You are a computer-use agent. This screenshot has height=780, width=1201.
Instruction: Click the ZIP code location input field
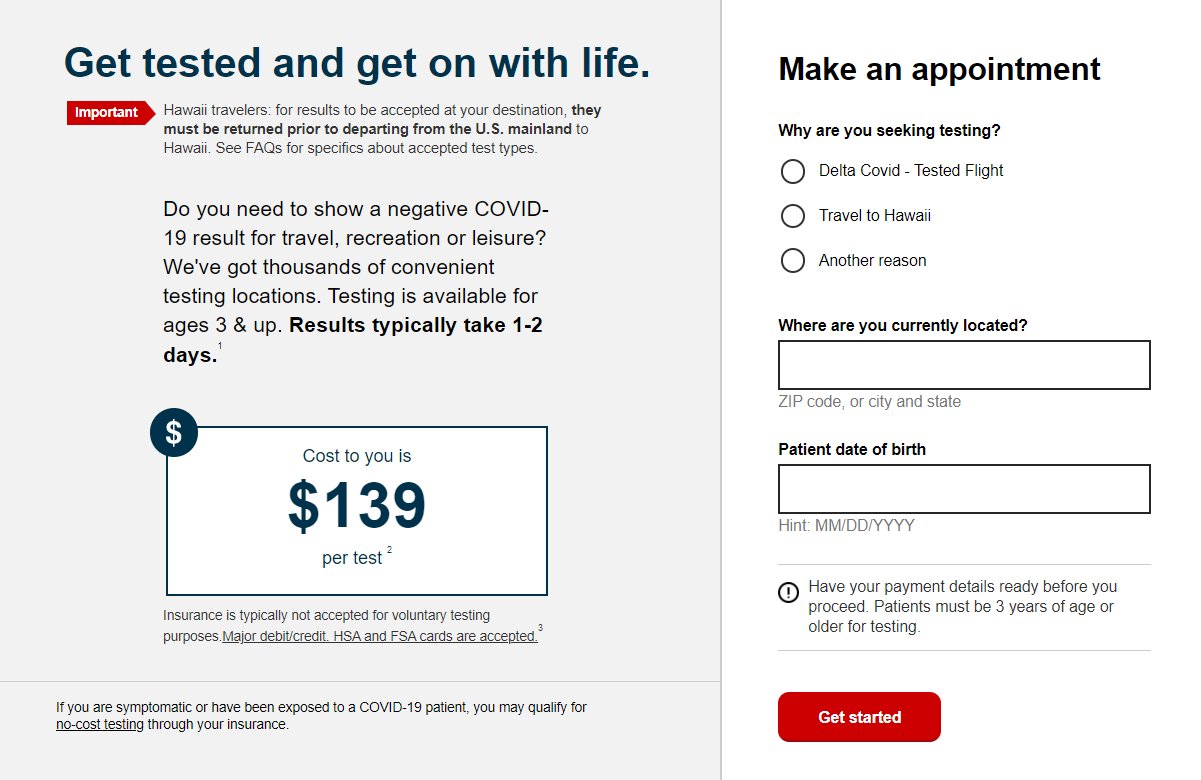[x=963, y=364]
